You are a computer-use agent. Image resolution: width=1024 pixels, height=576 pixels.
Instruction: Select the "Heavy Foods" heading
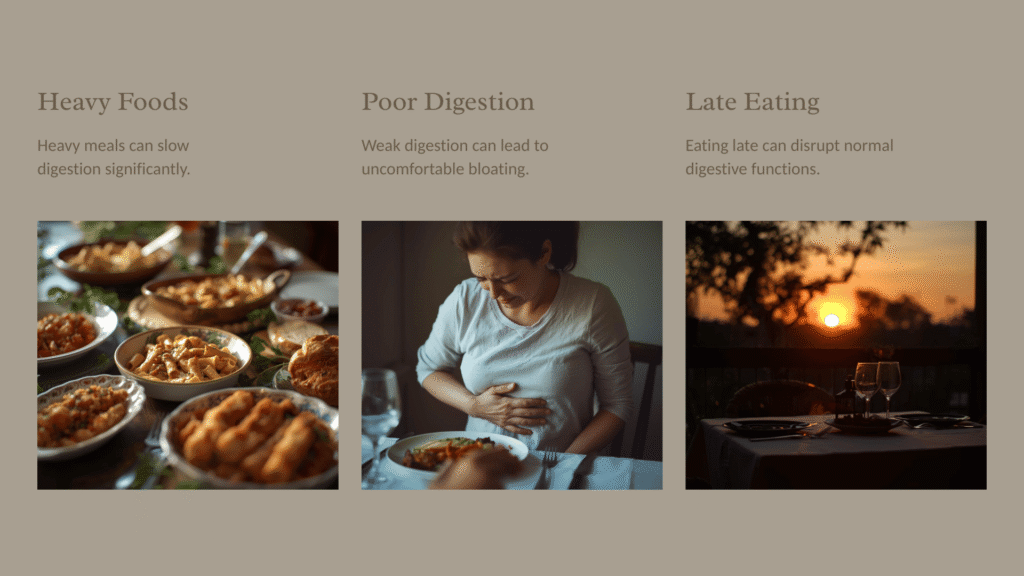click(112, 102)
